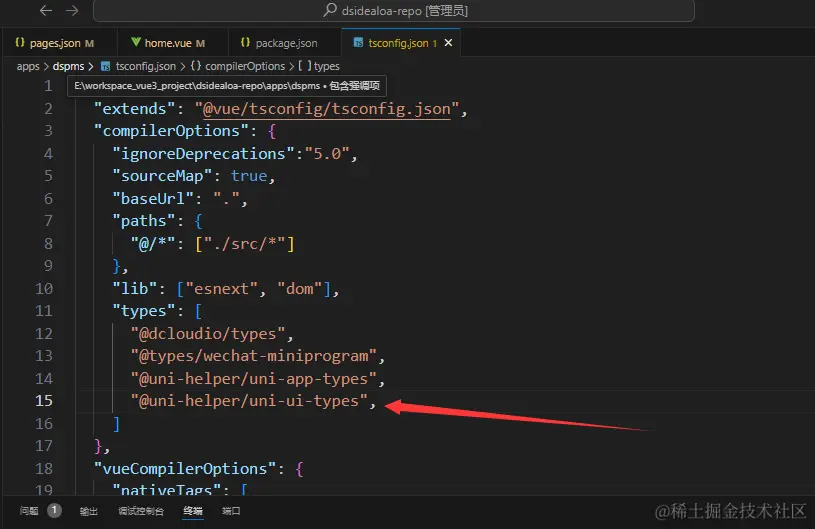This screenshot has height=529, width=815.
Task: Click the "./src/*" value text
Action: coord(244,244)
